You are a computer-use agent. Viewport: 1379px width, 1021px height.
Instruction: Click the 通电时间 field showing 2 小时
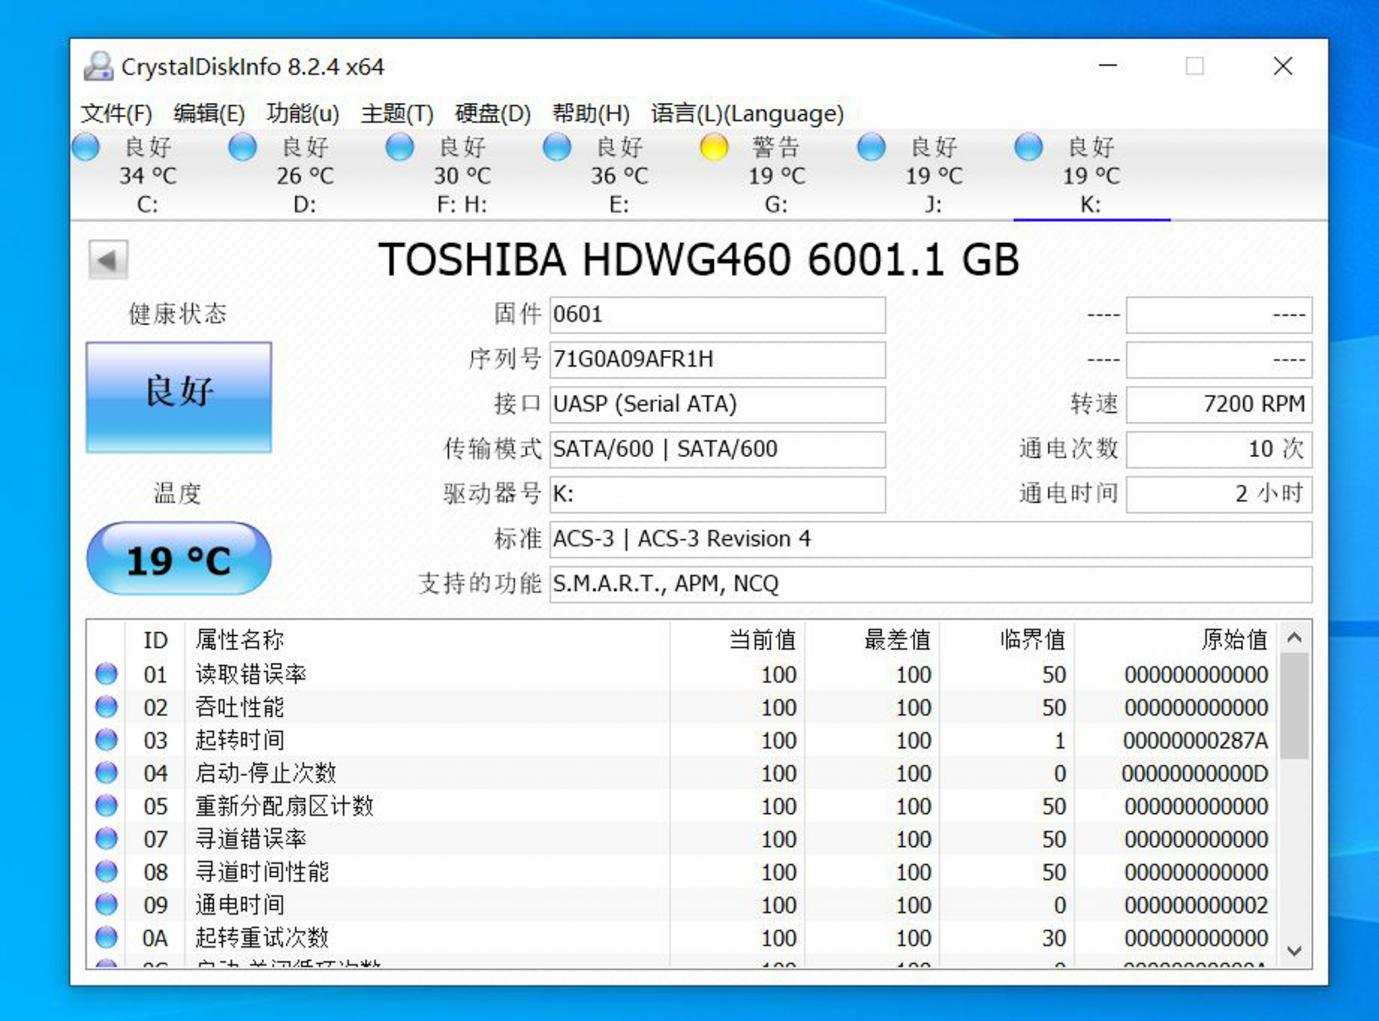click(1219, 494)
